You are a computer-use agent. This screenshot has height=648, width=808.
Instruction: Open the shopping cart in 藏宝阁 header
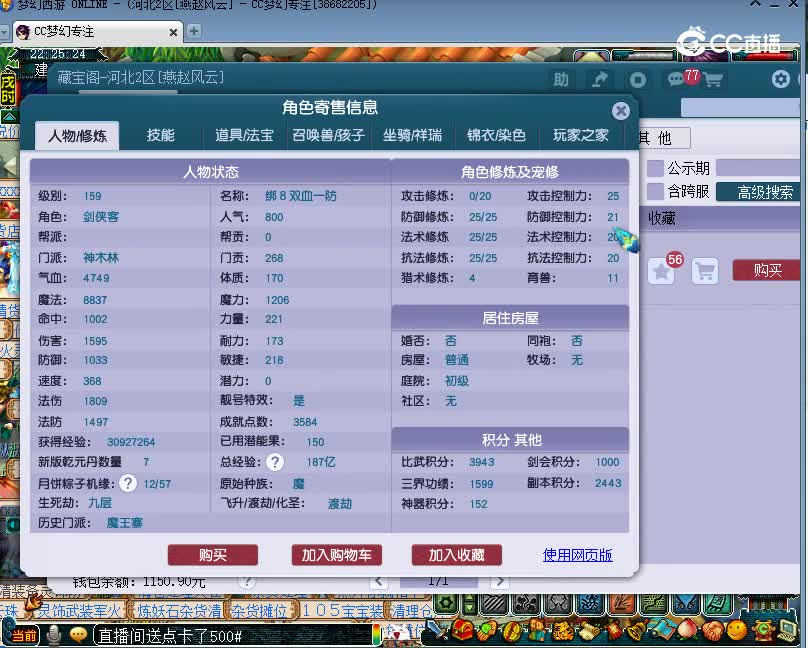coord(713,80)
